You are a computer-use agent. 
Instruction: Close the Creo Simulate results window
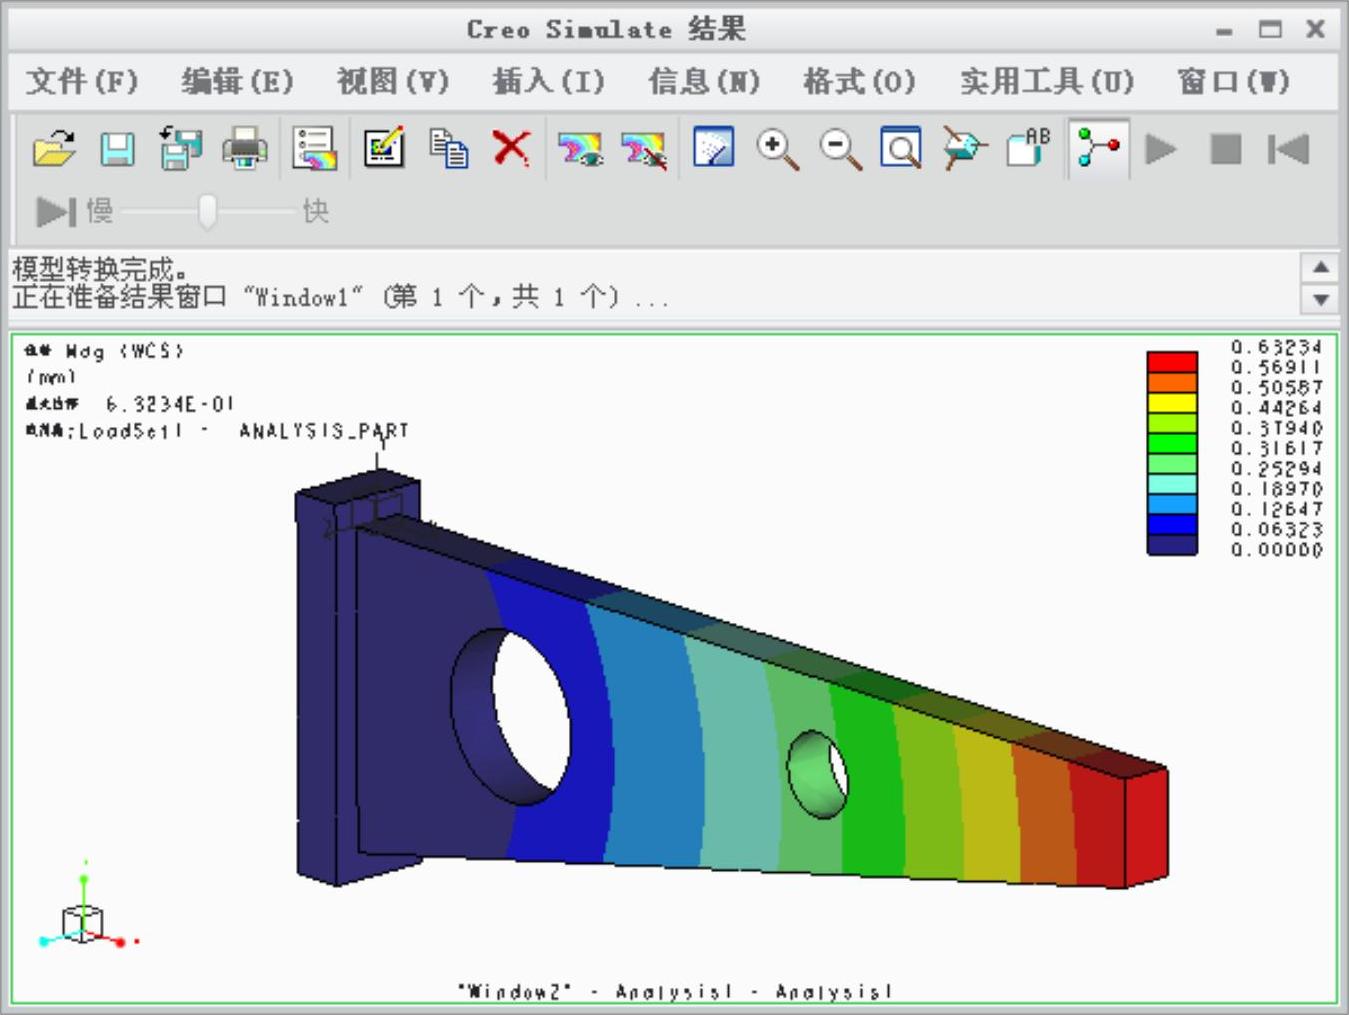(x=1316, y=29)
